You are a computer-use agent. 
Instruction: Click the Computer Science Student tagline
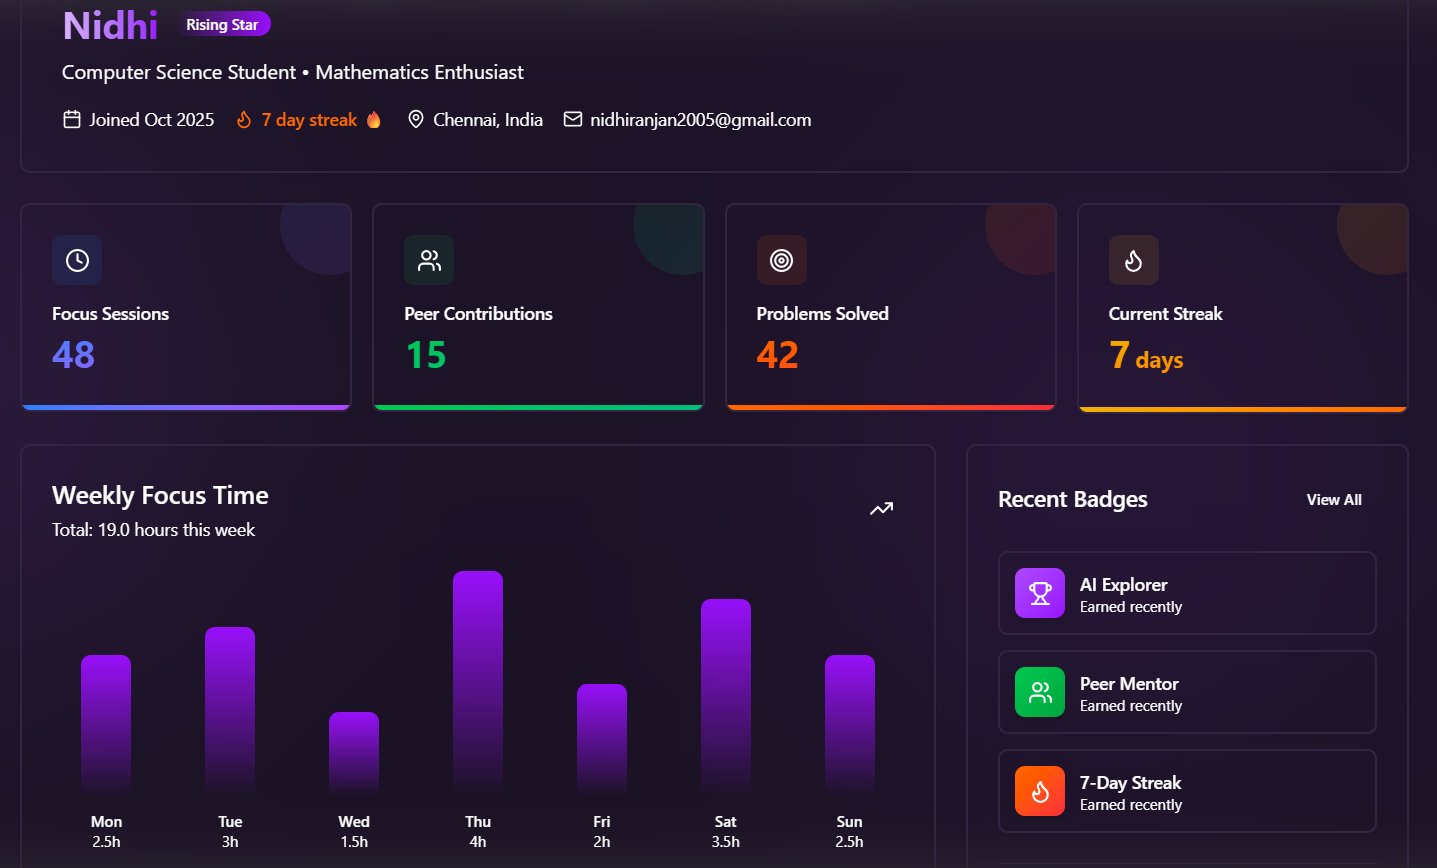click(x=293, y=72)
